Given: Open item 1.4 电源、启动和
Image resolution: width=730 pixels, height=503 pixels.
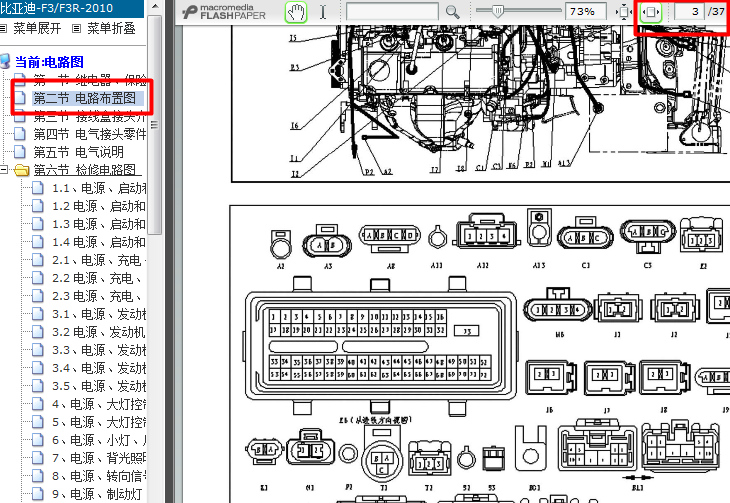Looking at the screenshot, I should (99, 242).
